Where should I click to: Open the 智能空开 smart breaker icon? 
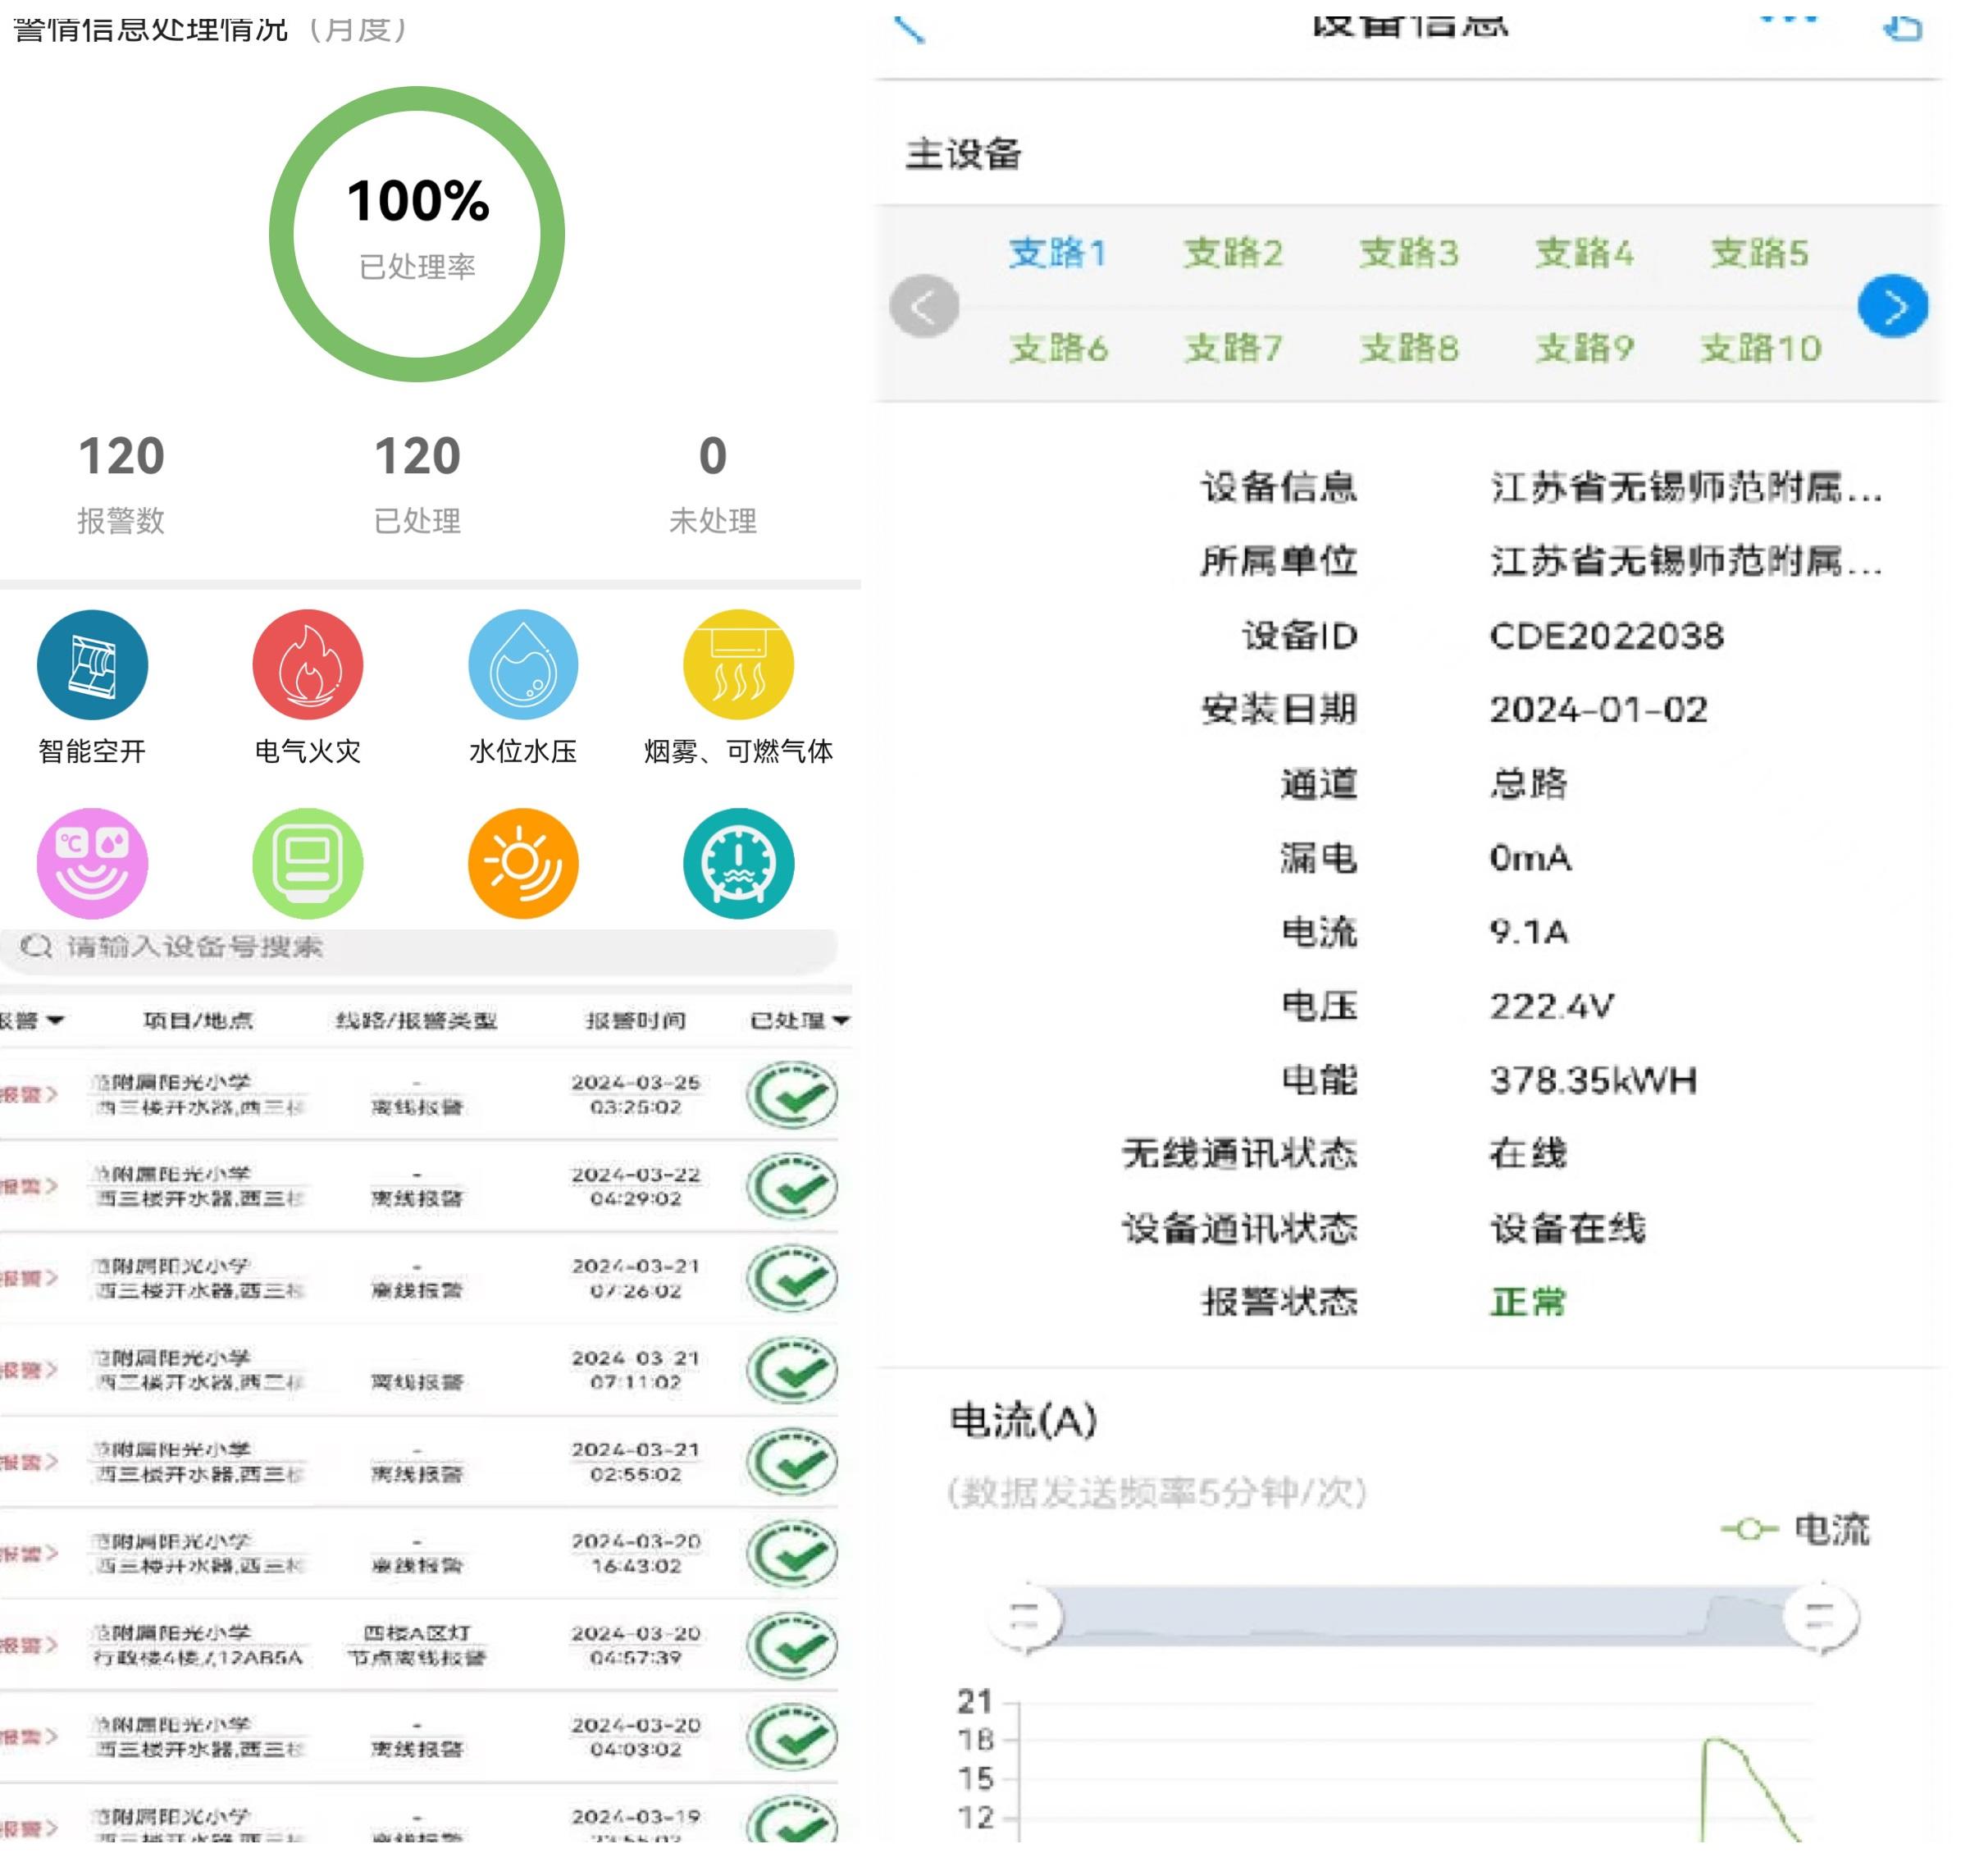tap(92, 665)
